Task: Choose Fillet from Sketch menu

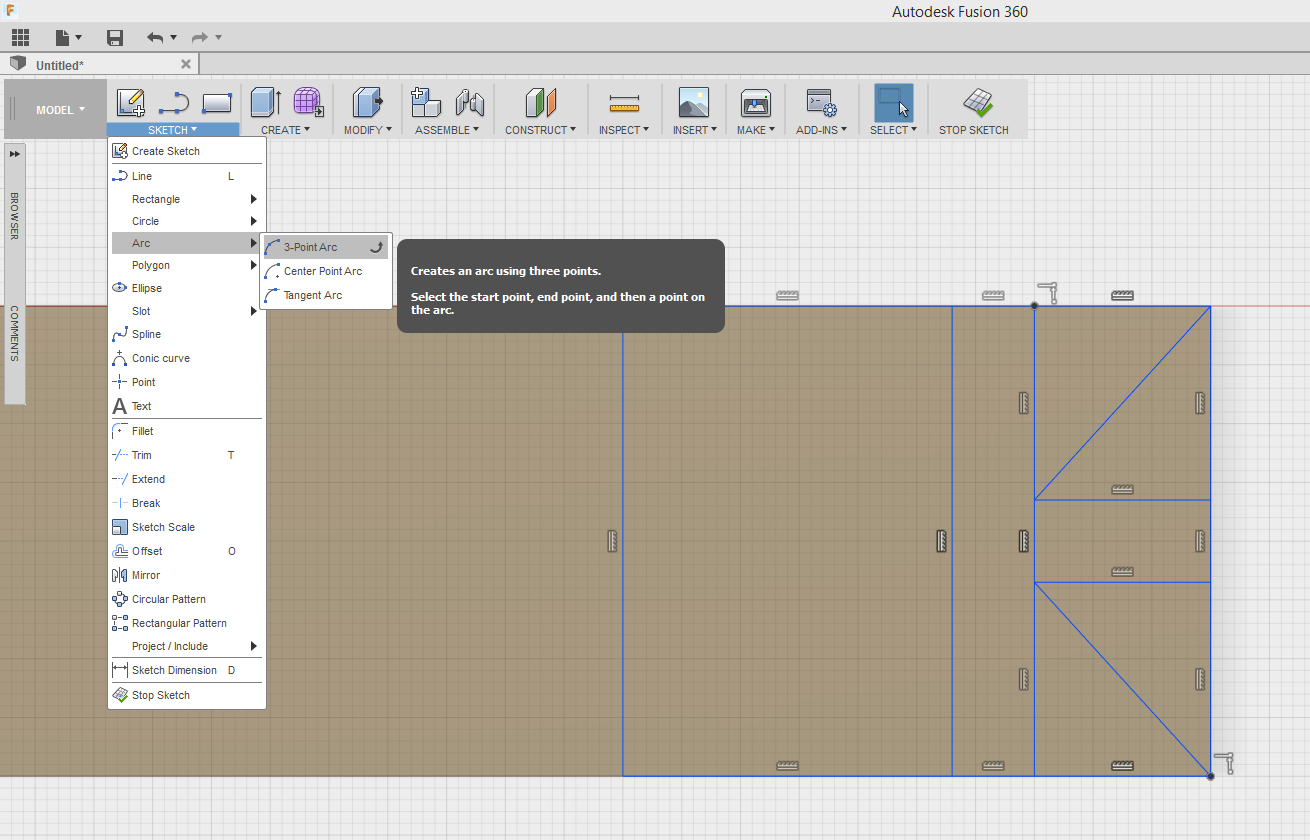Action: pyautogui.click(x=187, y=431)
